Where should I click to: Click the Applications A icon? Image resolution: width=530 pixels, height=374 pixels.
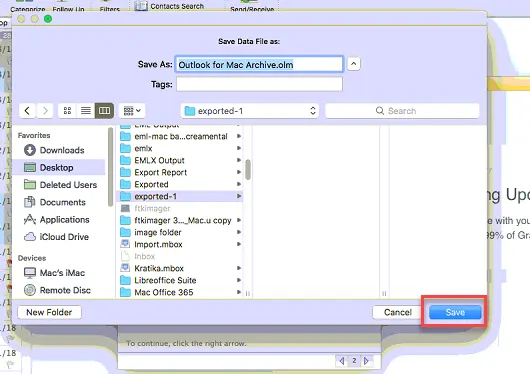point(30,219)
